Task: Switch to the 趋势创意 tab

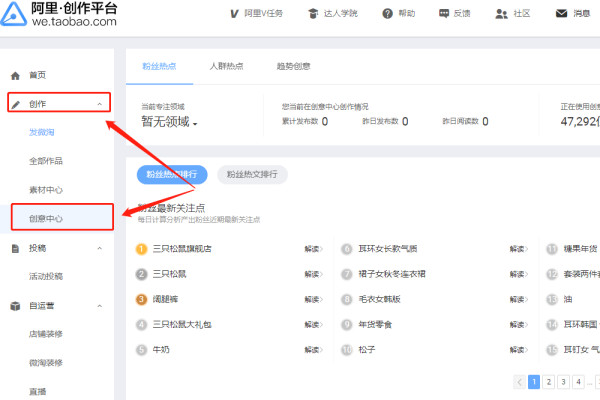Action: click(293, 66)
